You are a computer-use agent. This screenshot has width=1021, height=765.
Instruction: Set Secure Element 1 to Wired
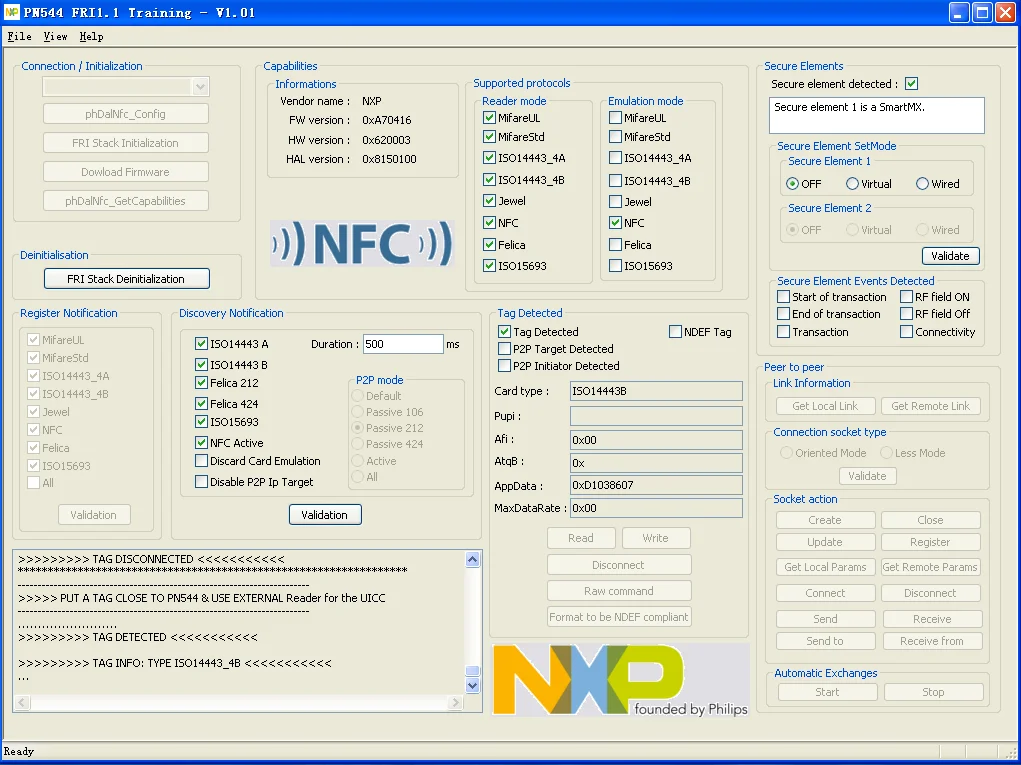pos(923,184)
